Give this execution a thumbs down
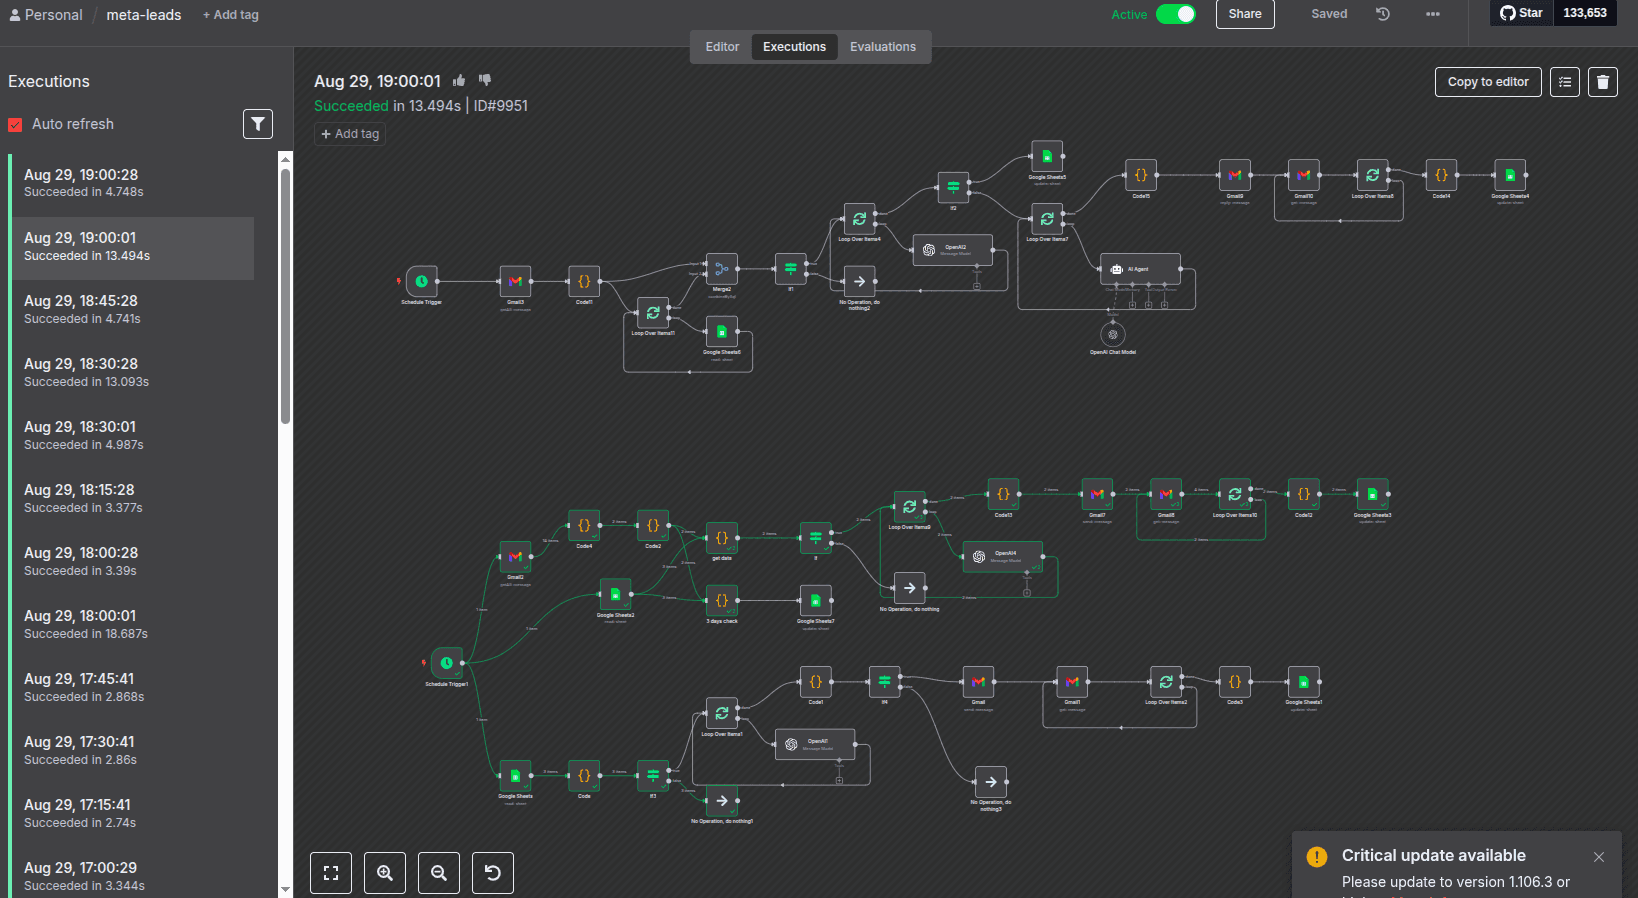1638x898 pixels. click(485, 80)
